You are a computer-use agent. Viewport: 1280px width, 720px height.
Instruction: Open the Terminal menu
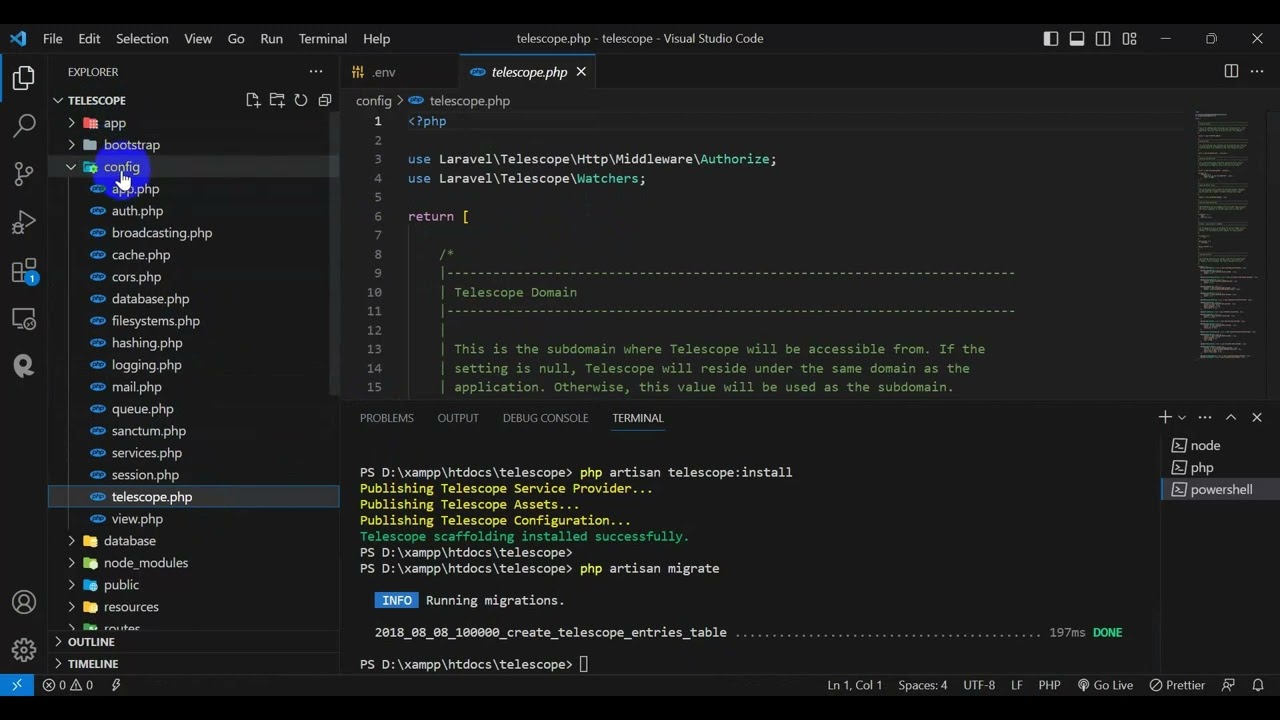pos(323,38)
